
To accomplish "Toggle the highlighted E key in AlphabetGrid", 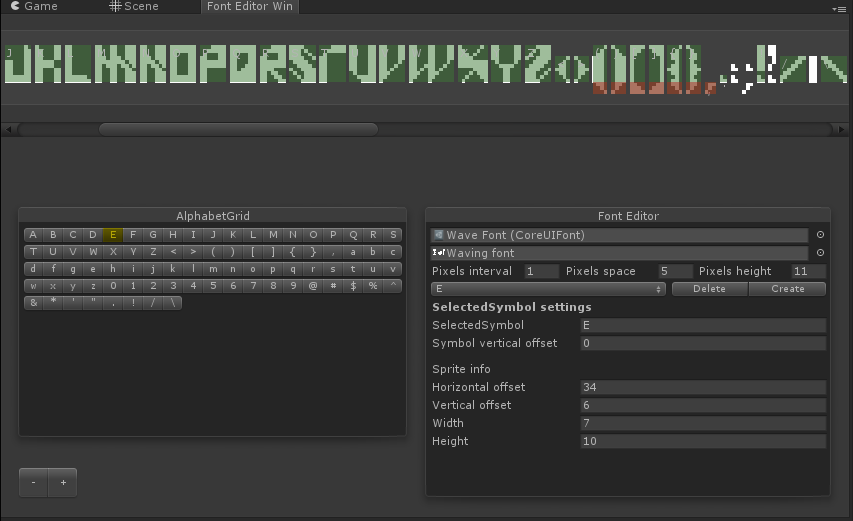I will 113,235.
